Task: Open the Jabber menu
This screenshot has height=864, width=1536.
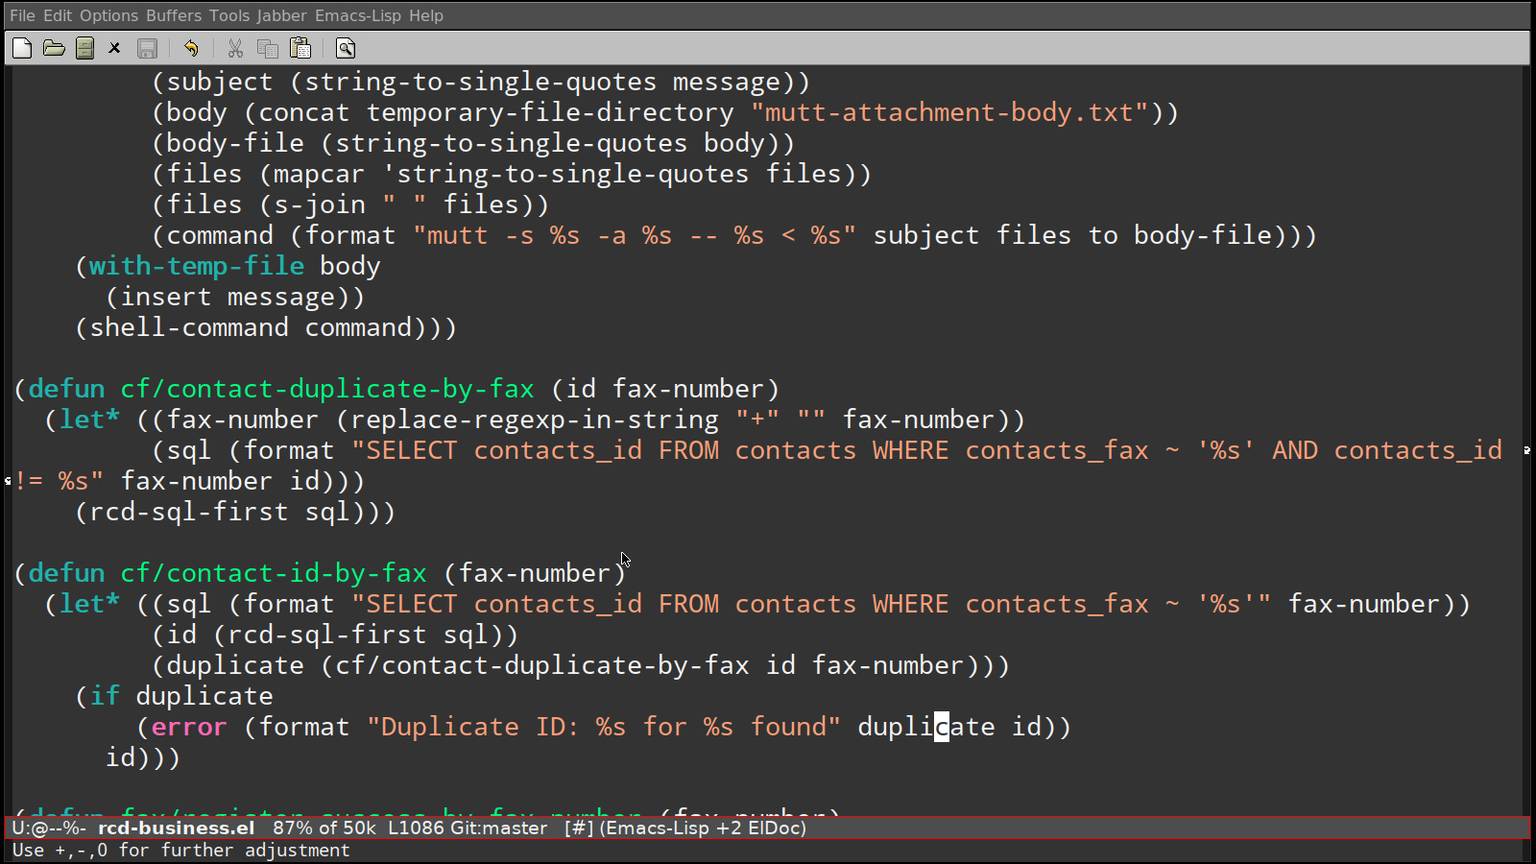Action: (x=282, y=16)
